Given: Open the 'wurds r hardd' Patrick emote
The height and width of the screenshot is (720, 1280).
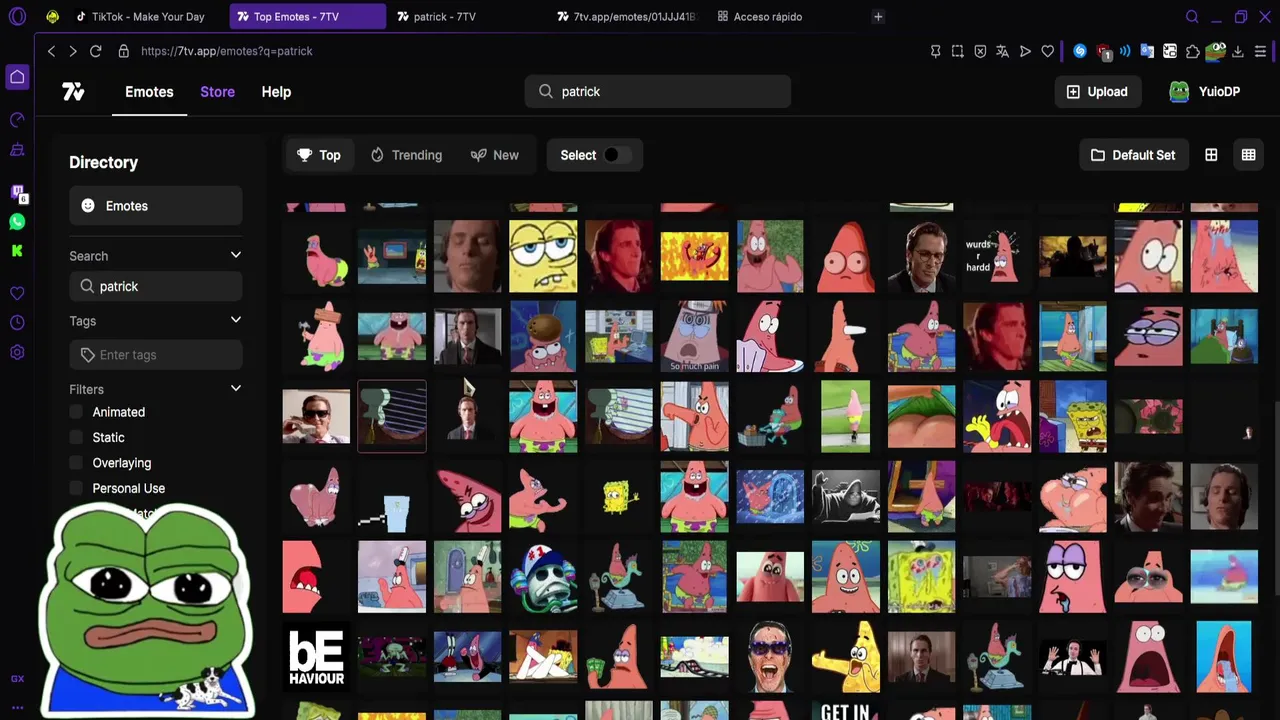Looking at the screenshot, I should coord(997,257).
